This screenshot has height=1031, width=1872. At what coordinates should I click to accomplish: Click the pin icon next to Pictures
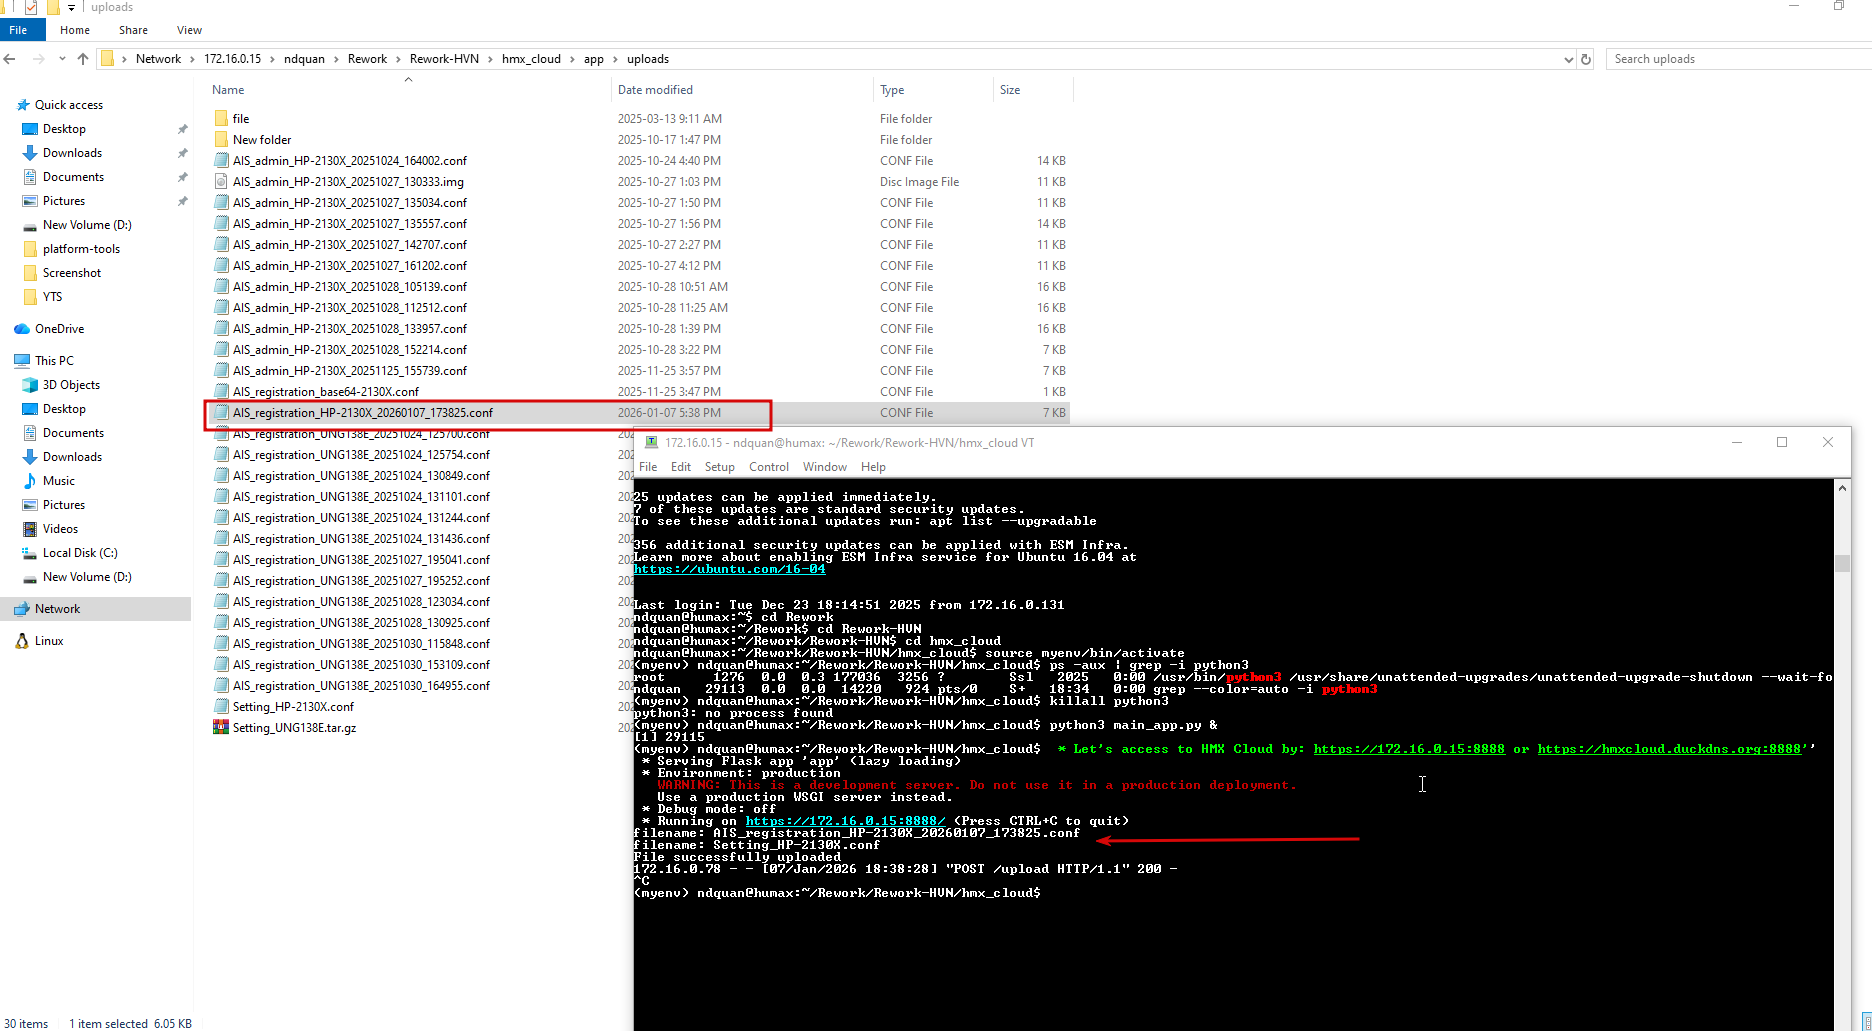click(182, 201)
